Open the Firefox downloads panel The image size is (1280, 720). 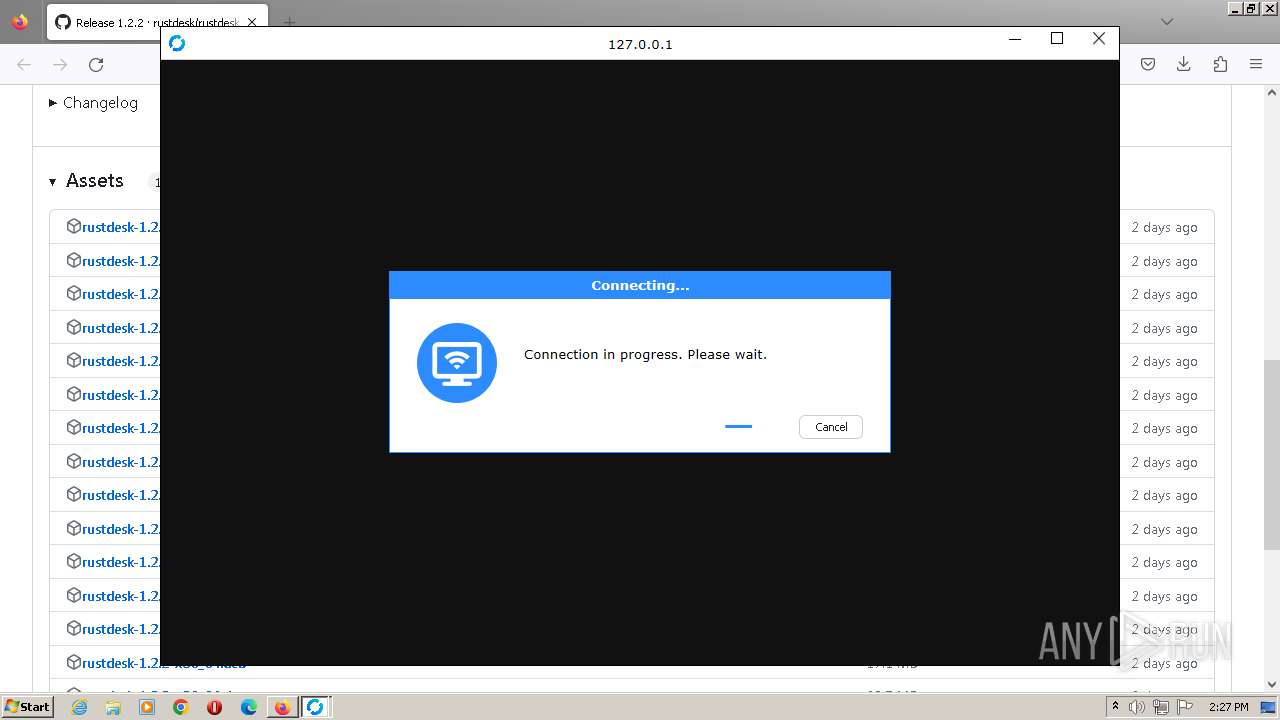(1184, 64)
